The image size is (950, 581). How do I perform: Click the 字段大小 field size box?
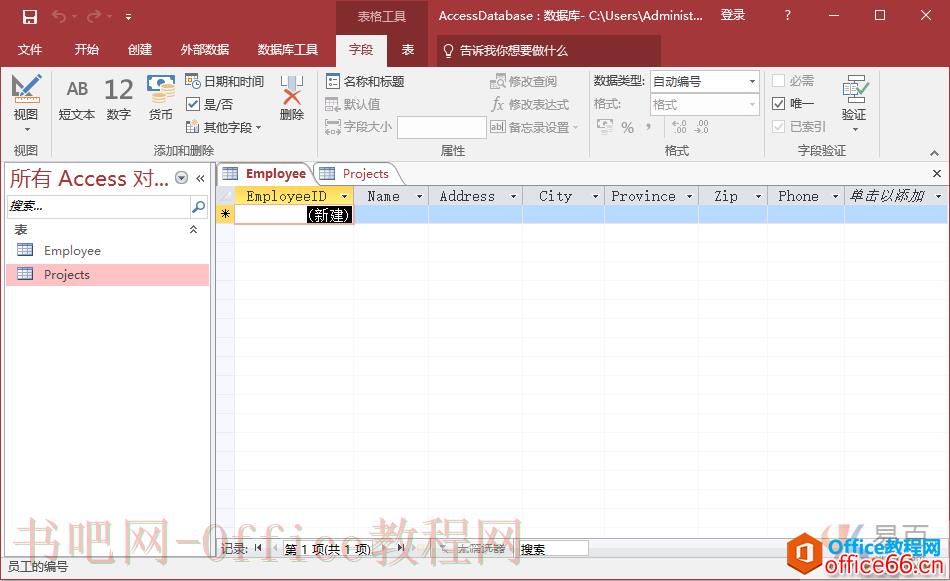(x=442, y=127)
